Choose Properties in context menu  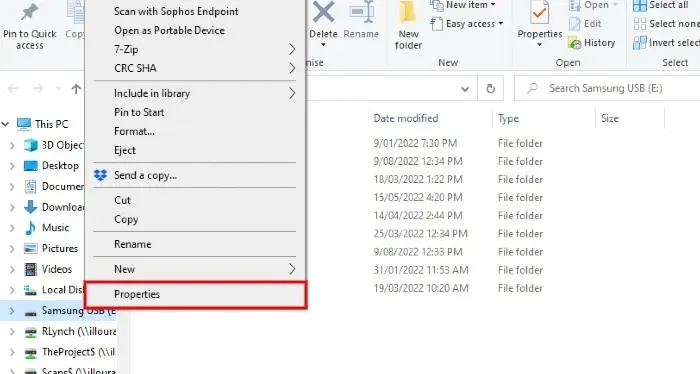click(195, 294)
